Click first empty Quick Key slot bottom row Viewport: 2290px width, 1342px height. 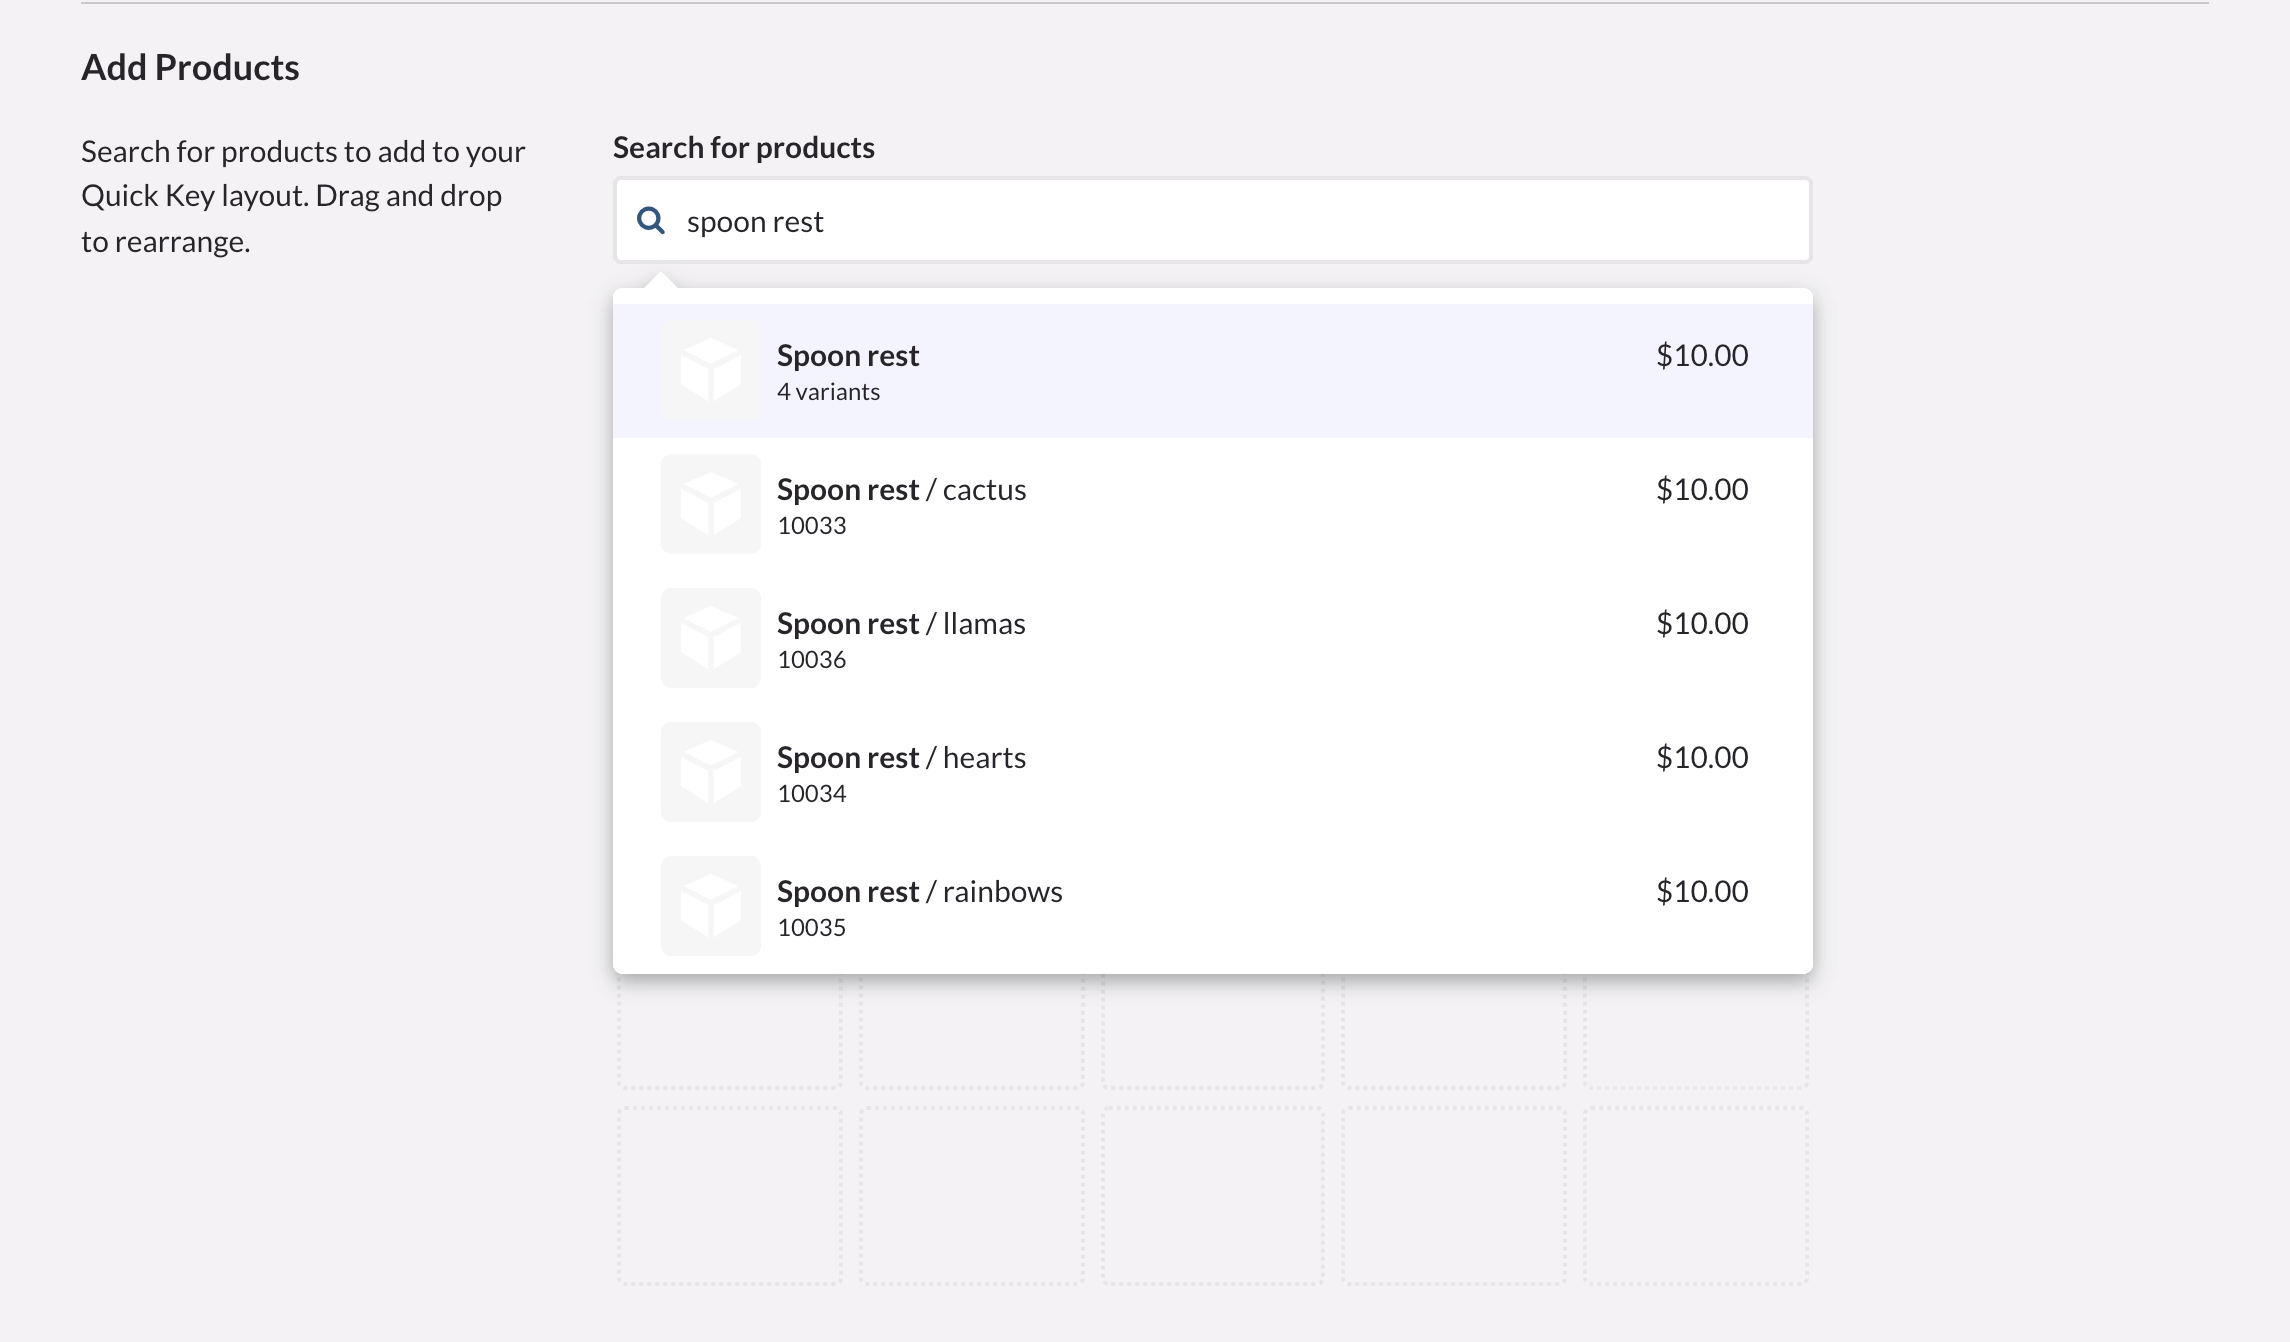click(x=729, y=1195)
